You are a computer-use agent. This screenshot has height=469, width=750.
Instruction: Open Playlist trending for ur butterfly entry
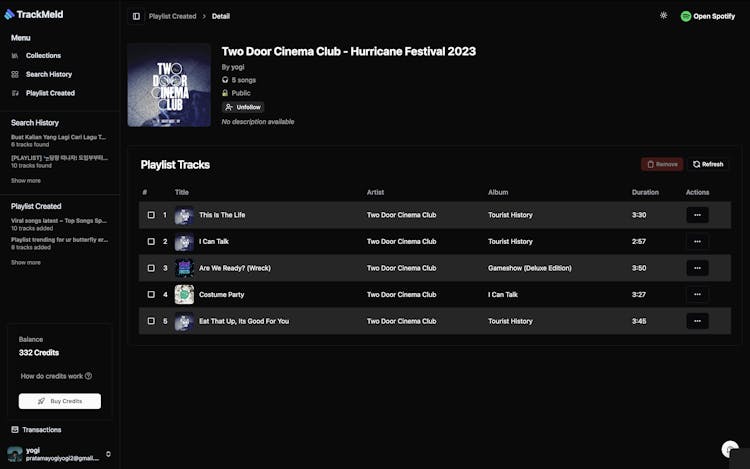(x=59, y=243)
